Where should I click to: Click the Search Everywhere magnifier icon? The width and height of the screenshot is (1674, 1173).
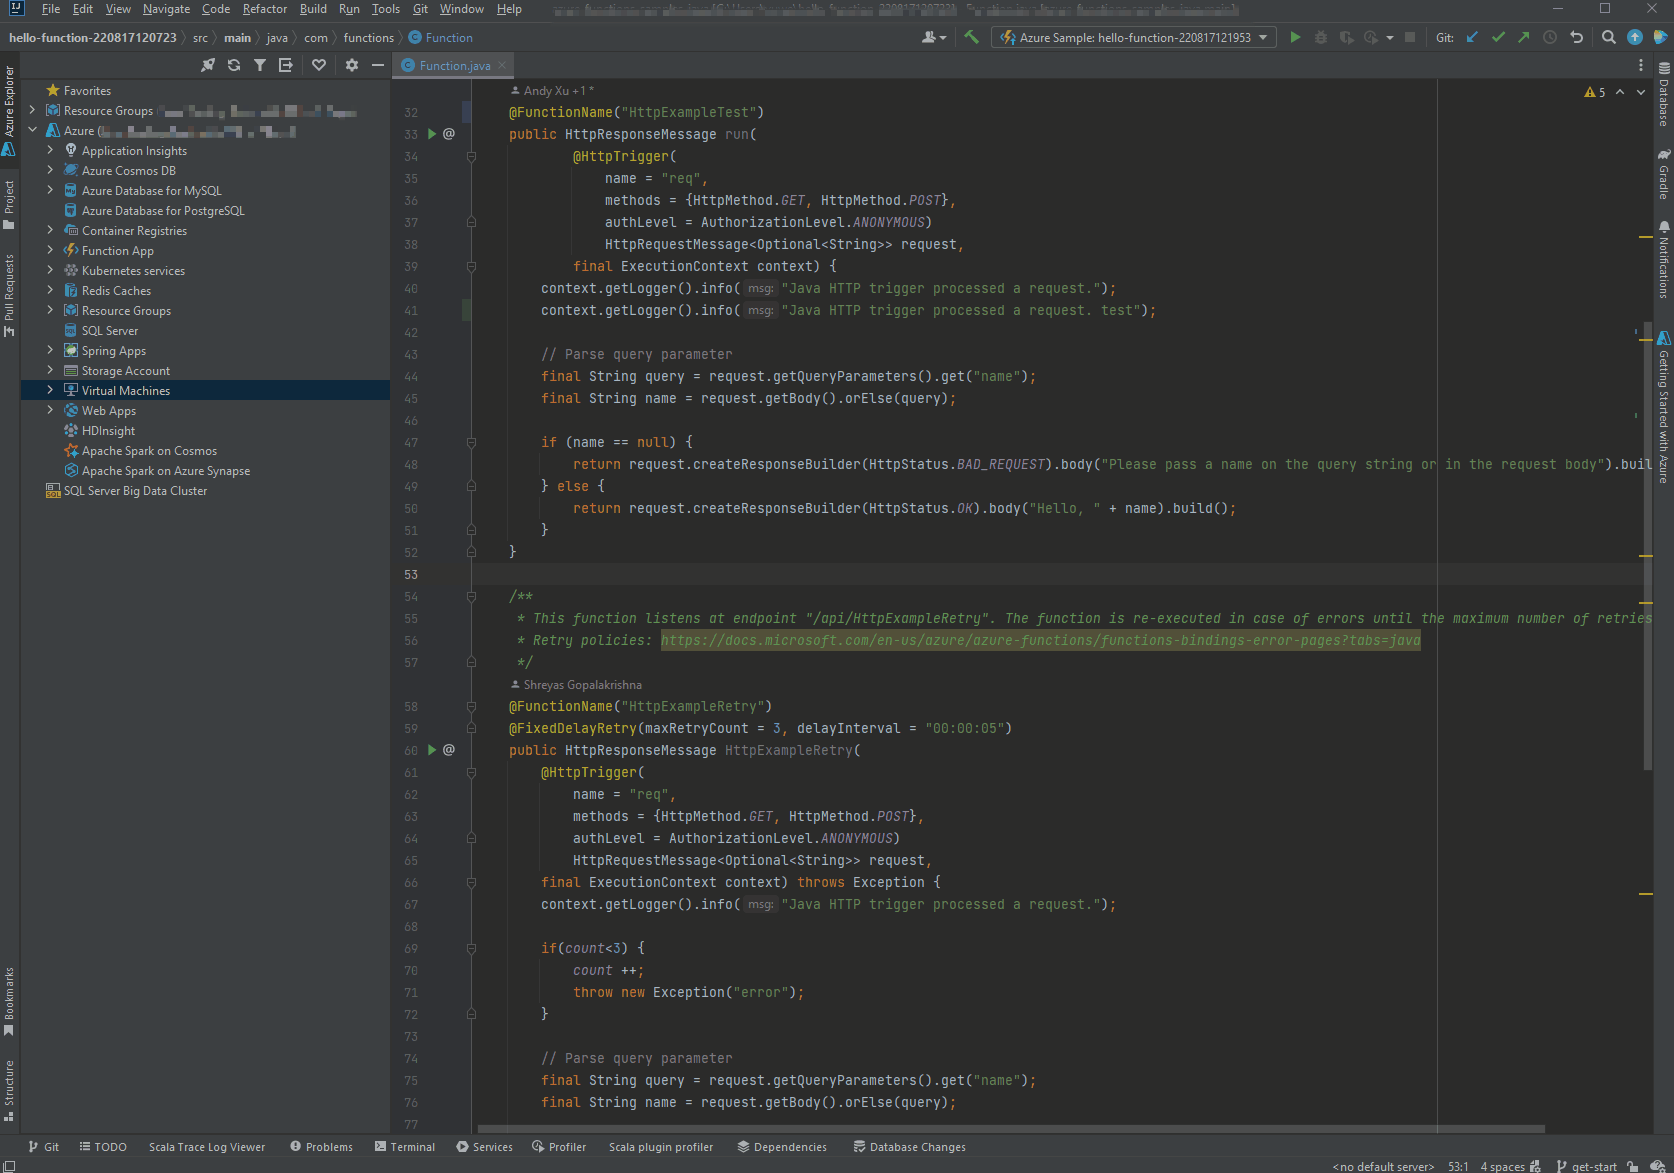(1608, 37)
